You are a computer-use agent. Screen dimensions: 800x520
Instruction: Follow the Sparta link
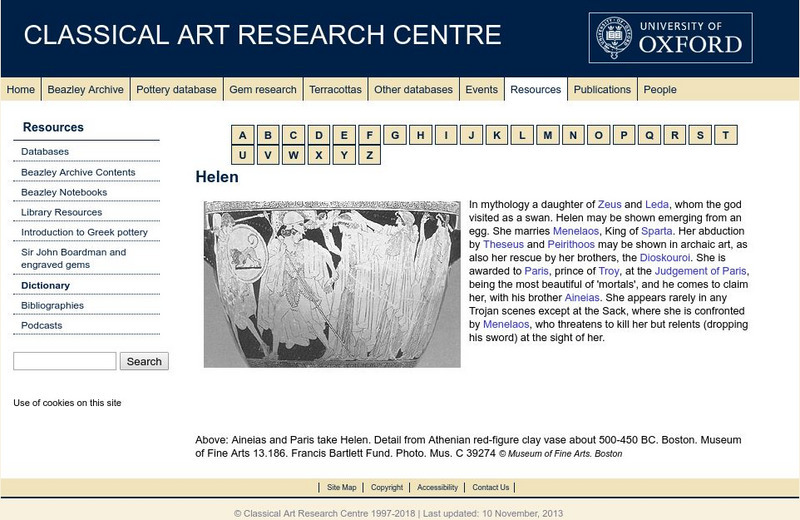coord(657,231)
